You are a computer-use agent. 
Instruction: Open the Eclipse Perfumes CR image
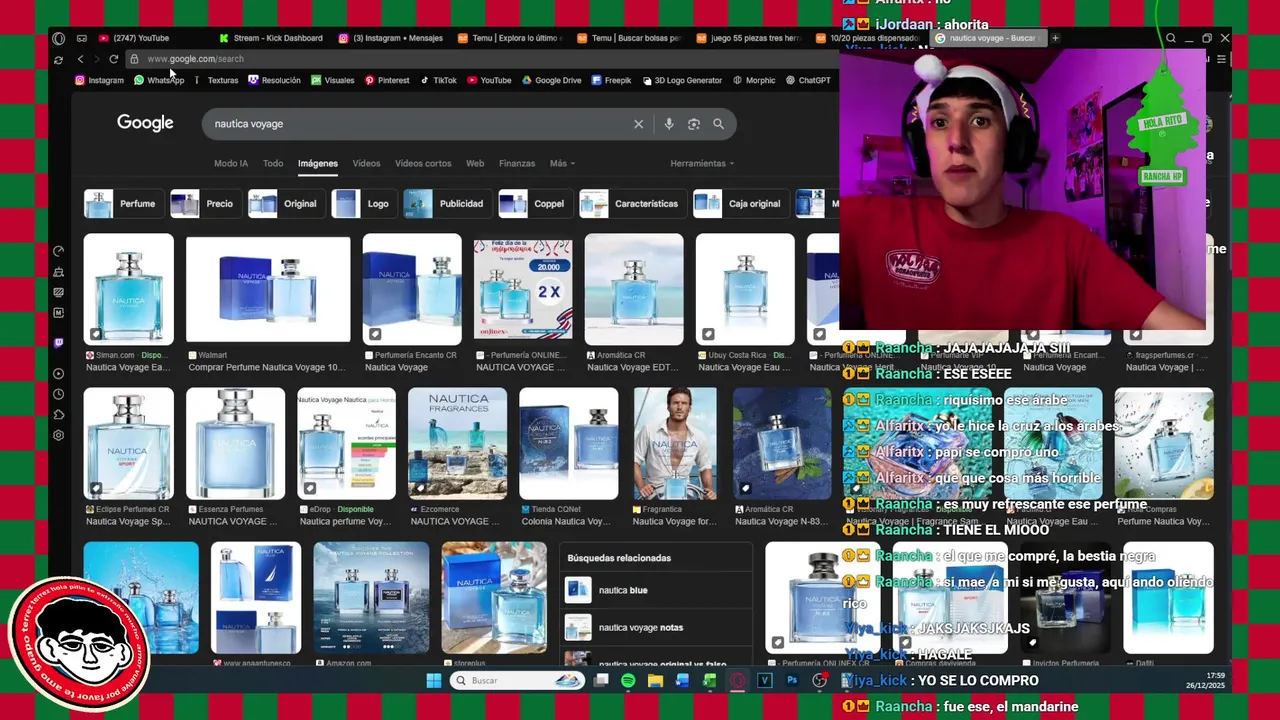[x=128, y=444]
